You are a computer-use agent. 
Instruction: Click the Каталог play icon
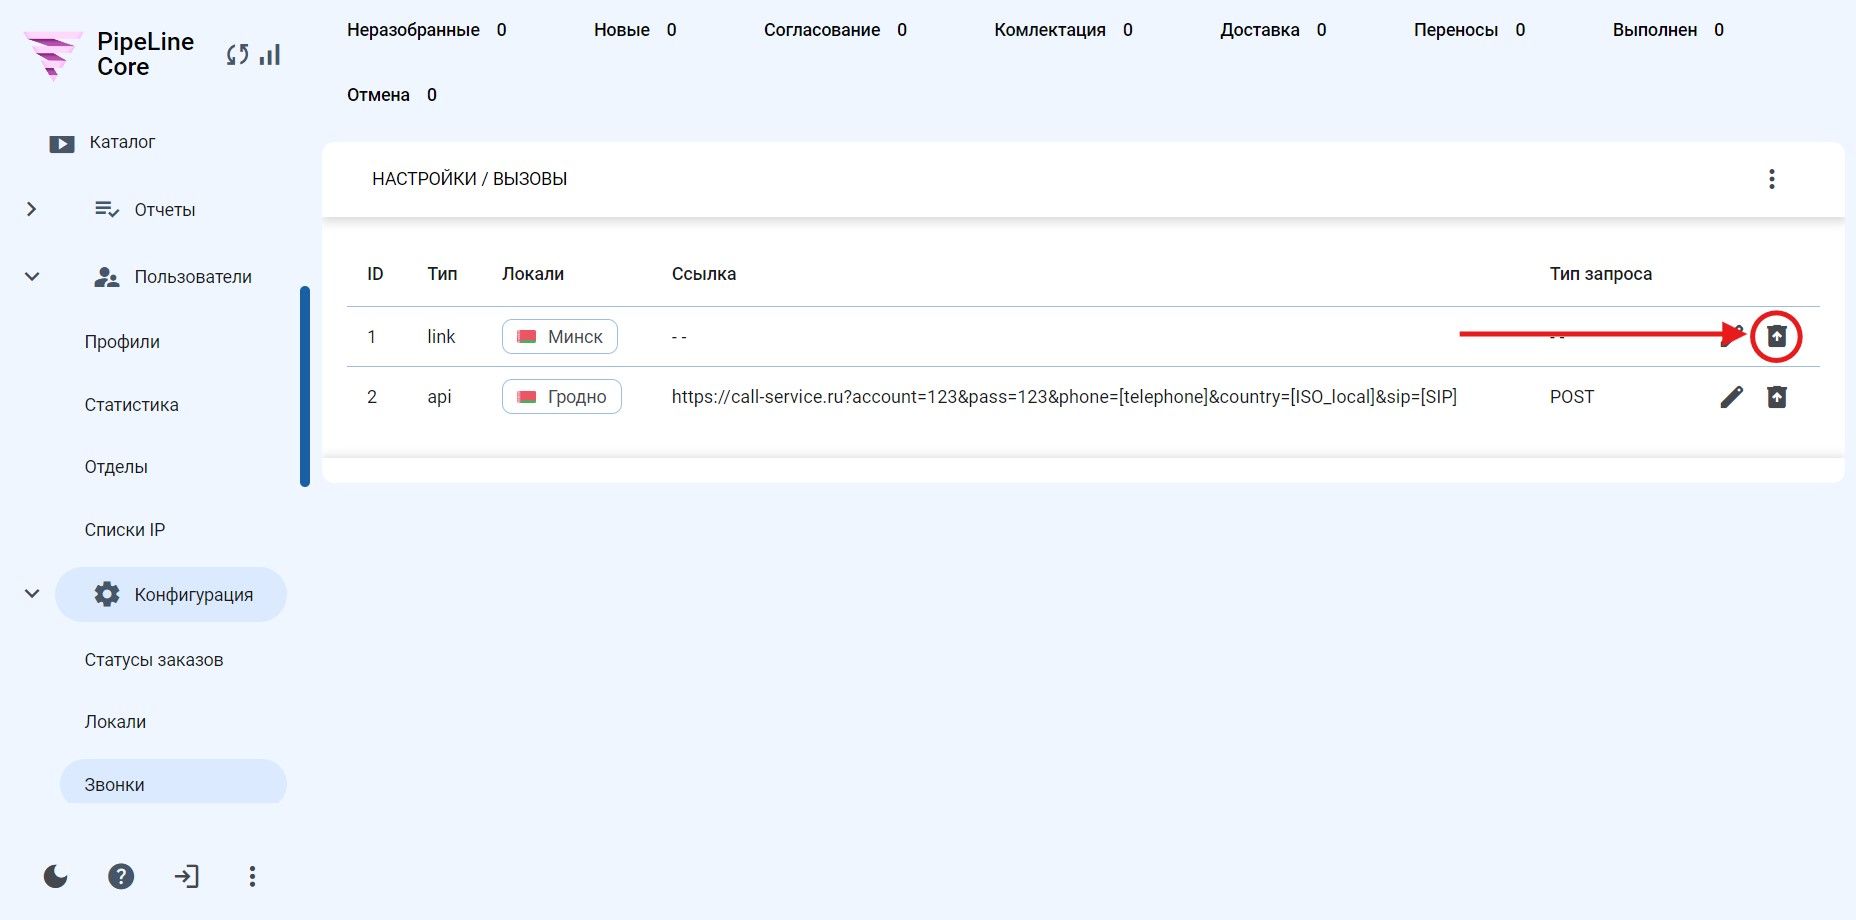point(62,144)
